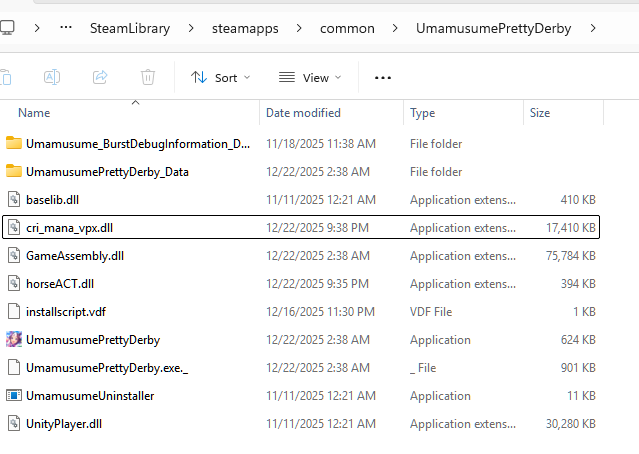Click the 901 KB size cell
Screen dimensions: 639x454
coord(578,368)
